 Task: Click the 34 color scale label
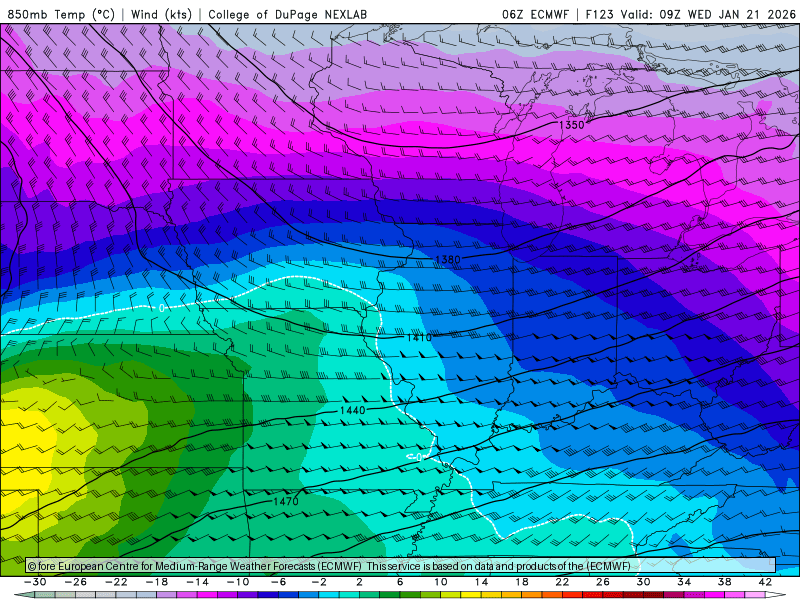pos(684,582)
